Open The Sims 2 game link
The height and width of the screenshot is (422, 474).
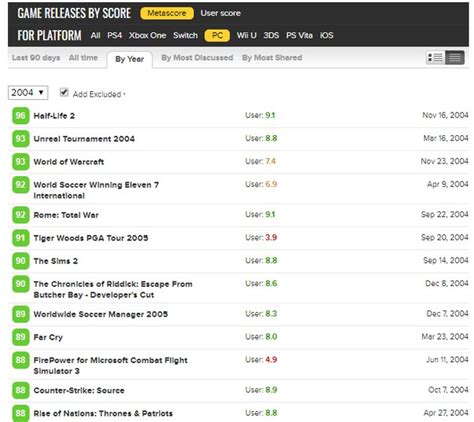coord(56,261)
